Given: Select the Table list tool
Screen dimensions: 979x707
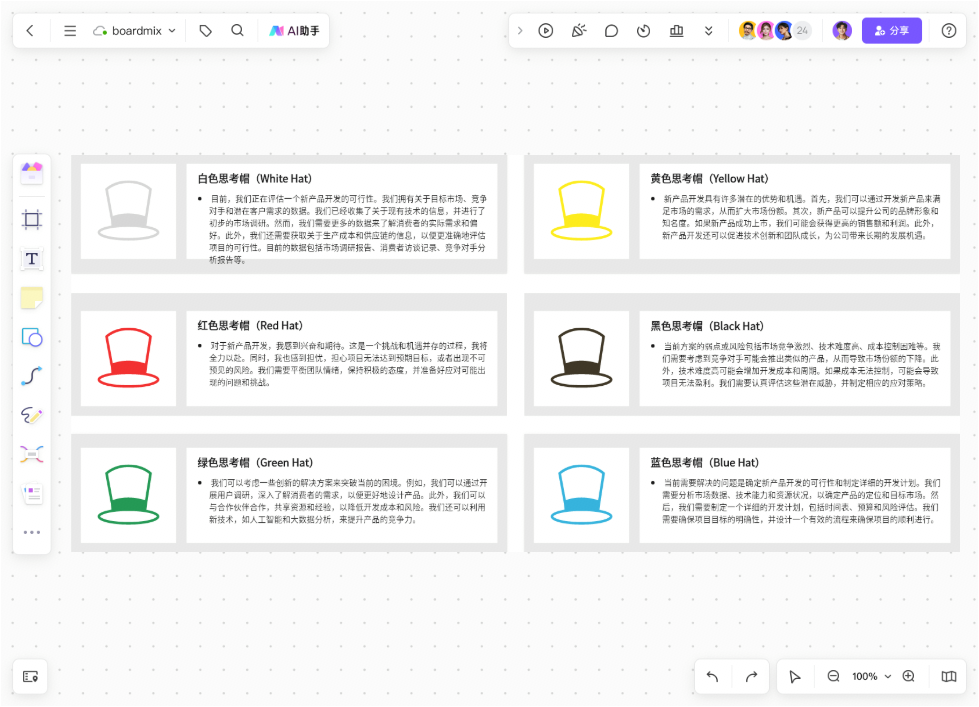Looking at the screenshot, I should pos(32,494).
